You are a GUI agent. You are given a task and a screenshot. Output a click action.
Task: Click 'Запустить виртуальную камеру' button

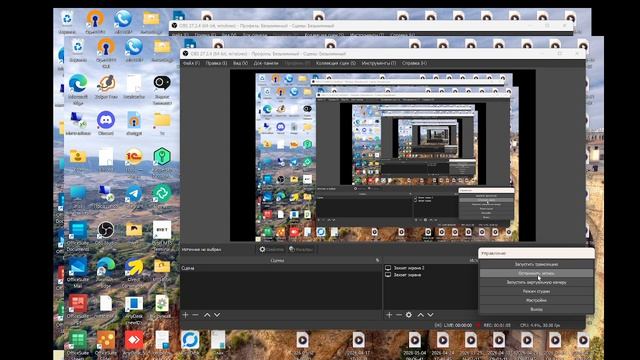[536, 282]
